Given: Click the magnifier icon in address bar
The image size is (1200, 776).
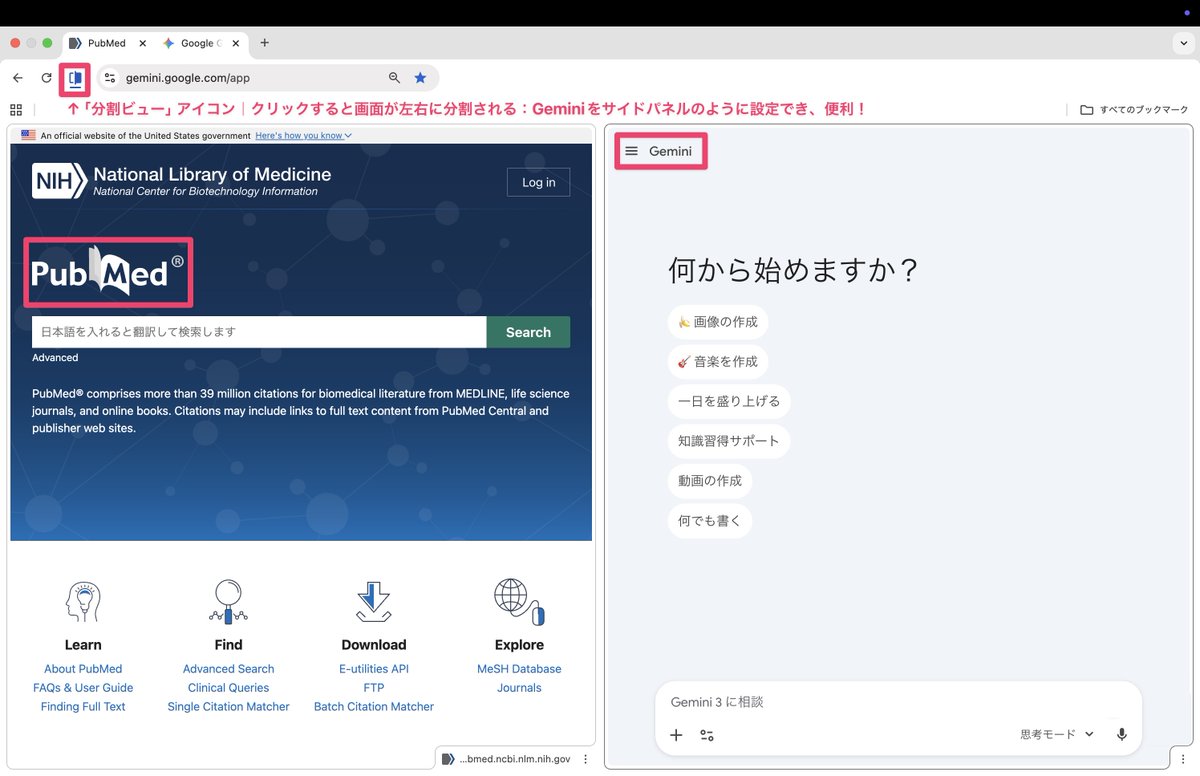Looking at the screenshot, I should coord(394,78).
